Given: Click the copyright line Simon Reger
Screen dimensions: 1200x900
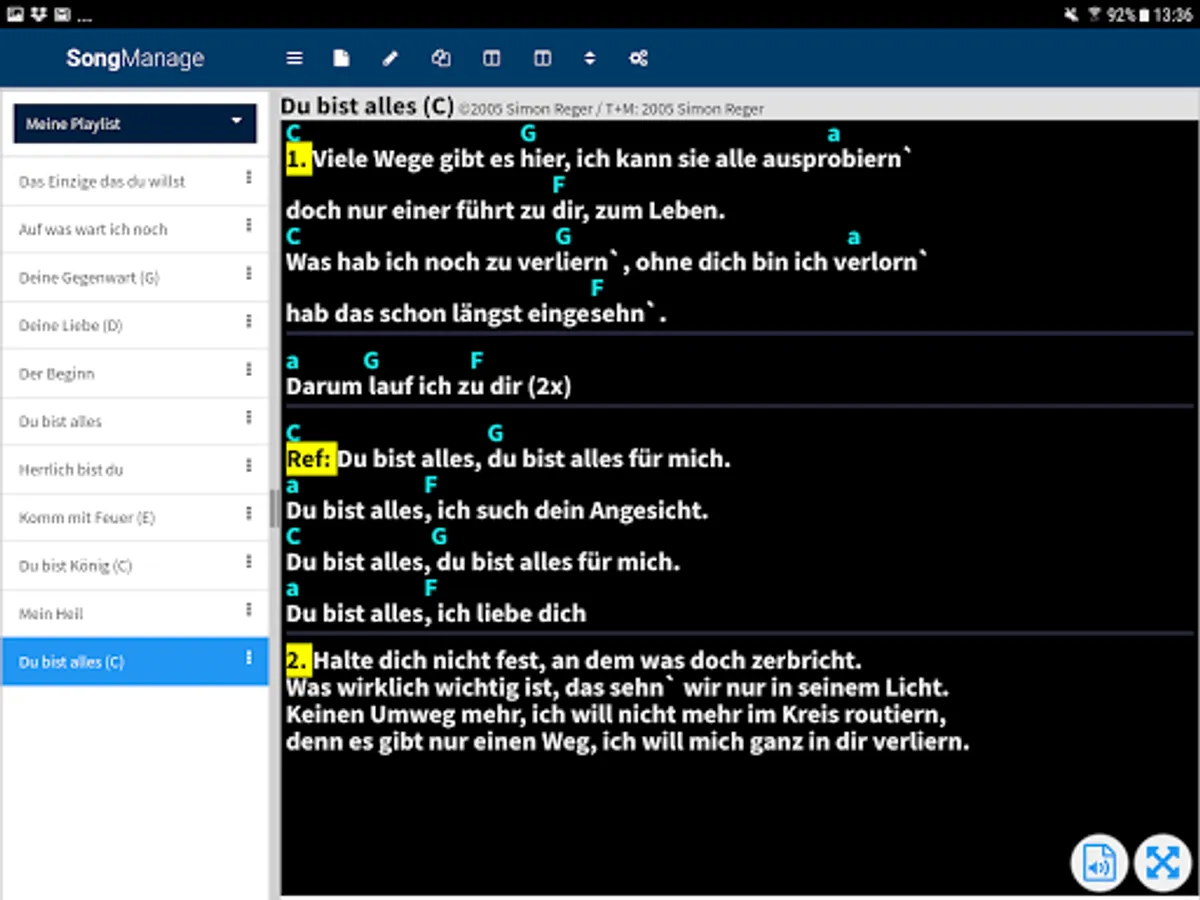Looking at the screenshot, I should point(611,109).
